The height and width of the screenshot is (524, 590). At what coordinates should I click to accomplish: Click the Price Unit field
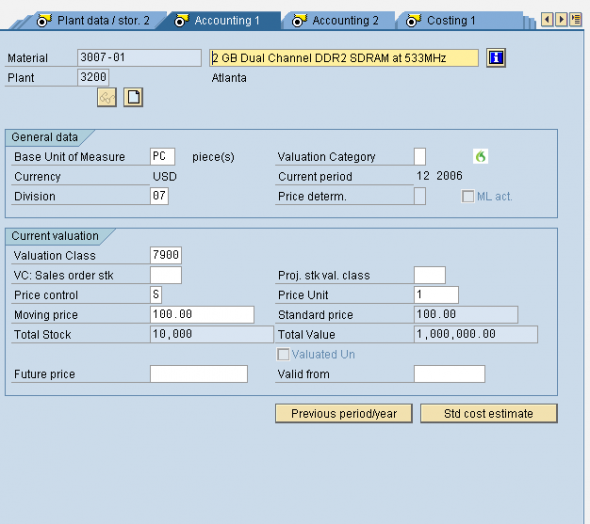(x=436, y=295)
